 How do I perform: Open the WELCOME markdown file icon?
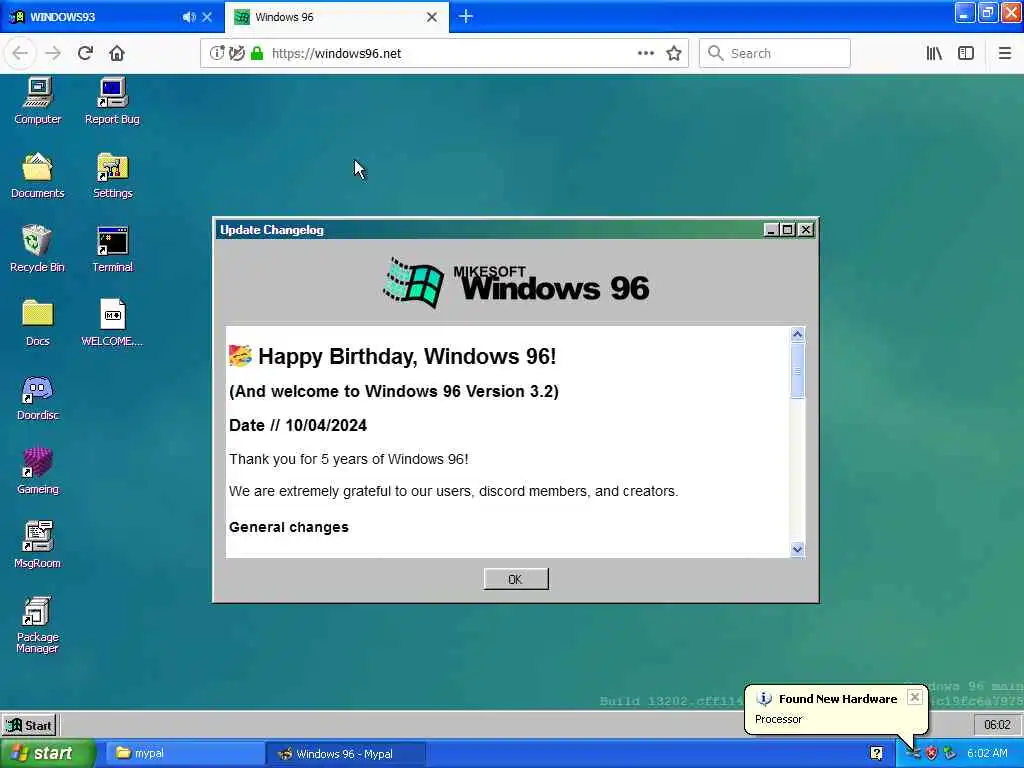(x=112, y=323)
